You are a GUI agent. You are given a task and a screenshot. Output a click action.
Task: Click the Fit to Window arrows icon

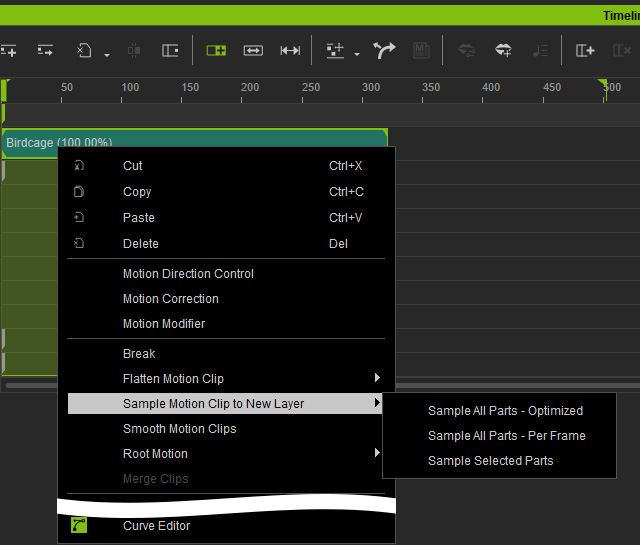click(x=290, y=51)
